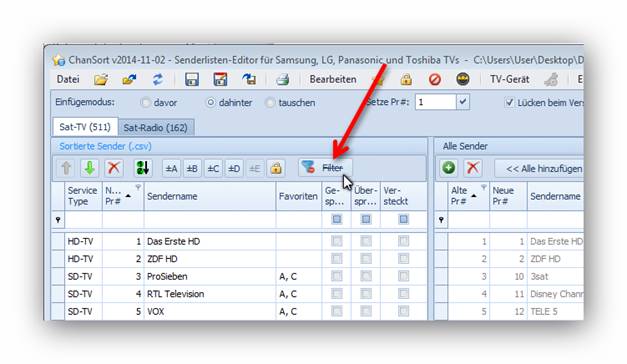Toggle Über-spr... filter row checkbox
This screenshot has width=627, height=364.
[x=366, y=219]
